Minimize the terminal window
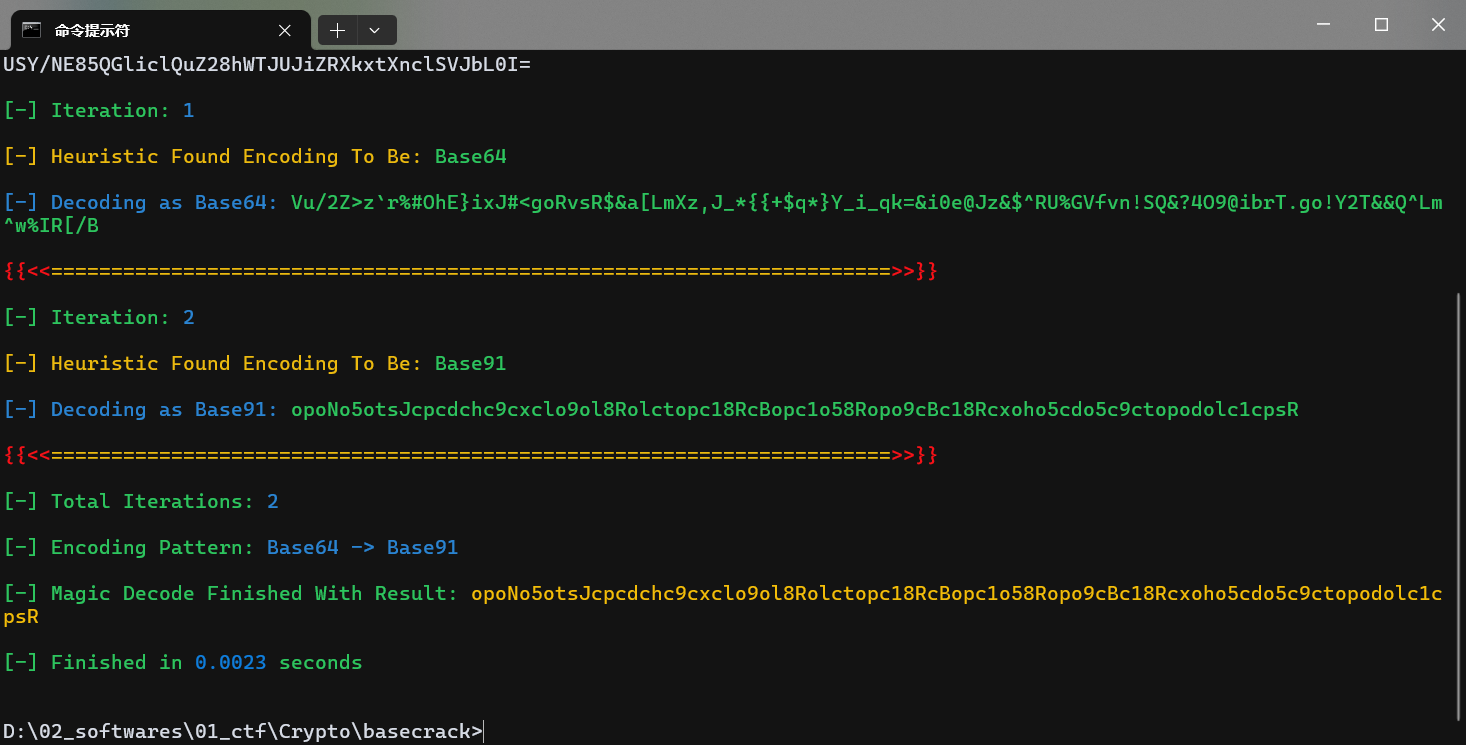Screen dimensions: 1466x745 click(x=1325, y=25)
